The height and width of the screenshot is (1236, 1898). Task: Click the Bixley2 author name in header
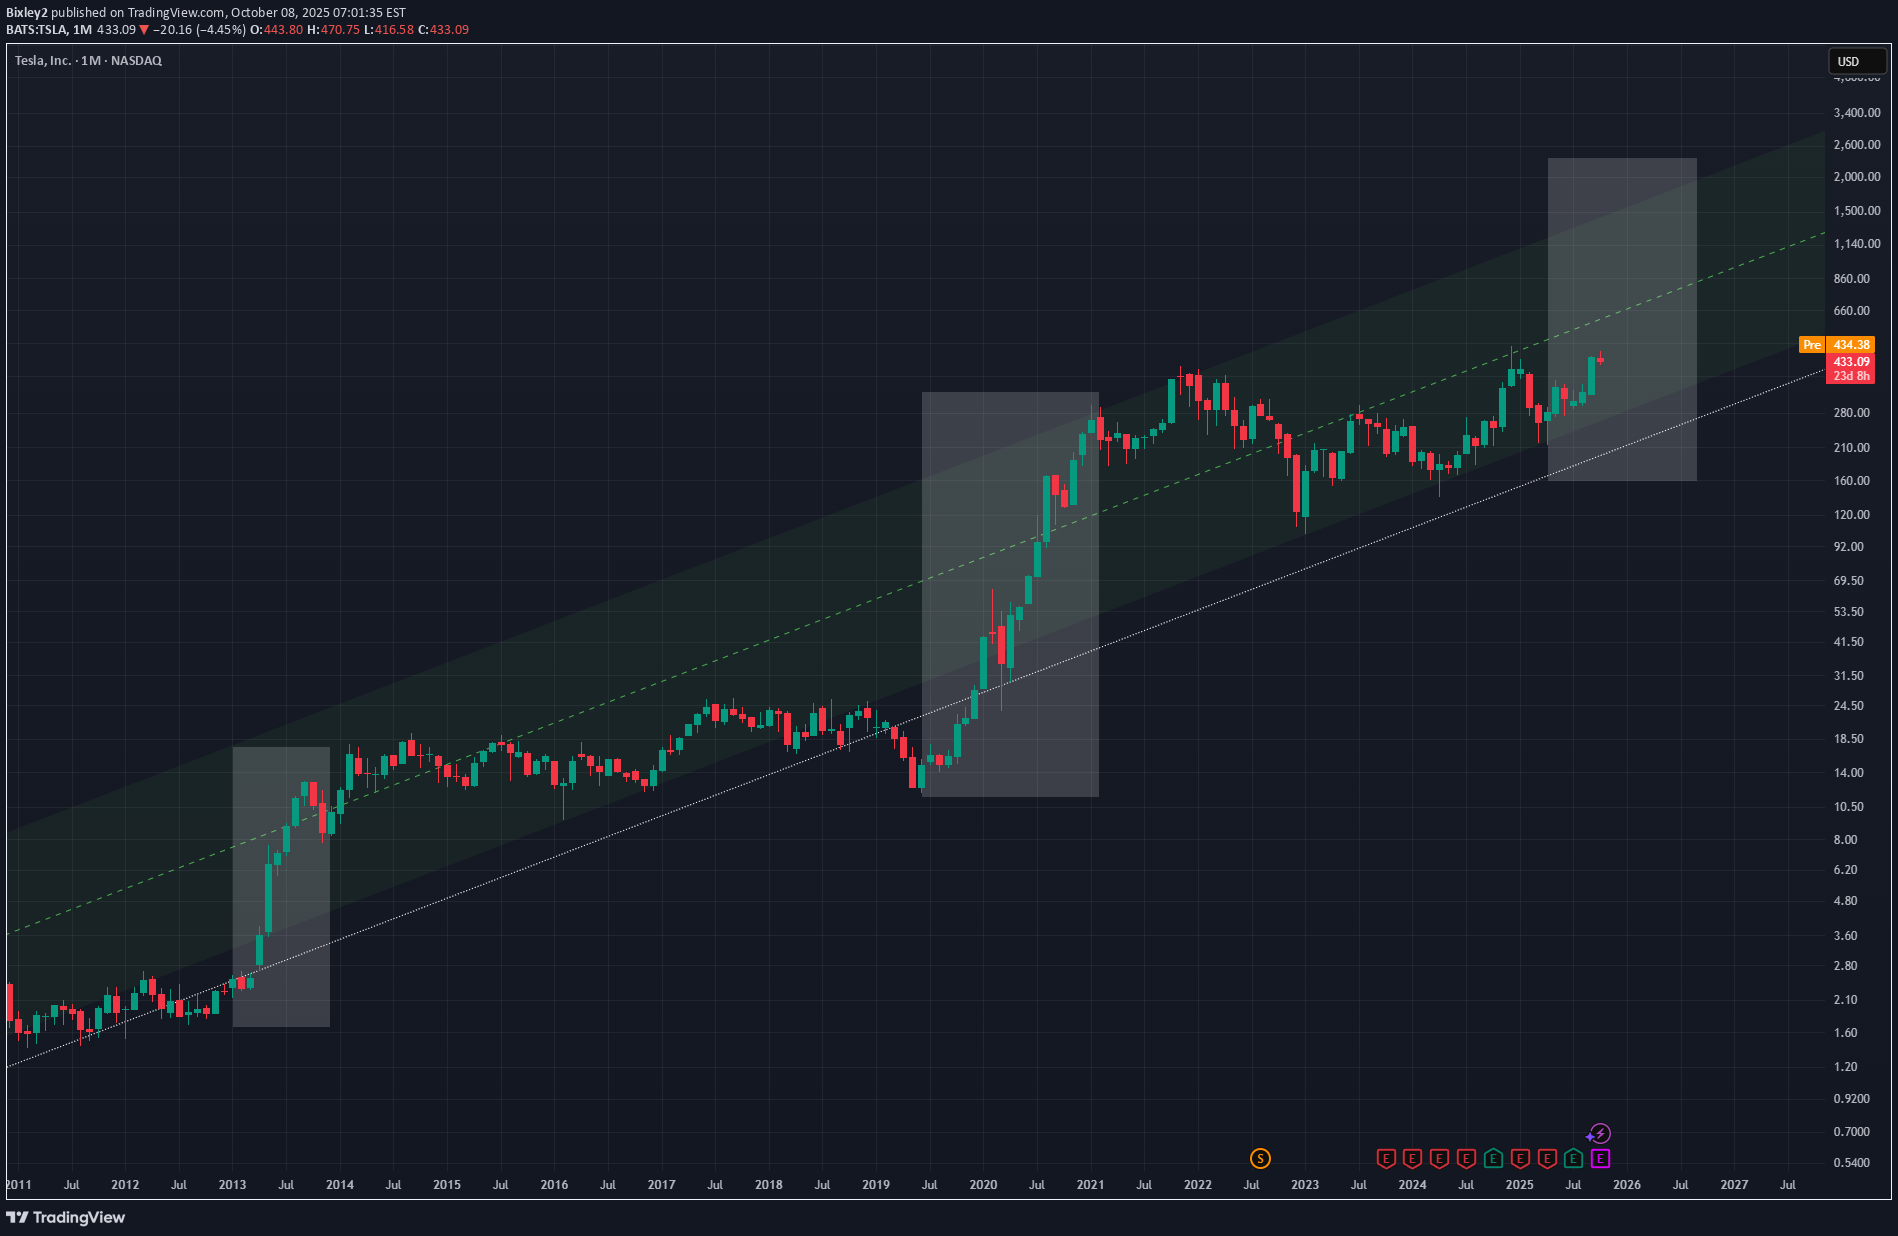(27, 13)
